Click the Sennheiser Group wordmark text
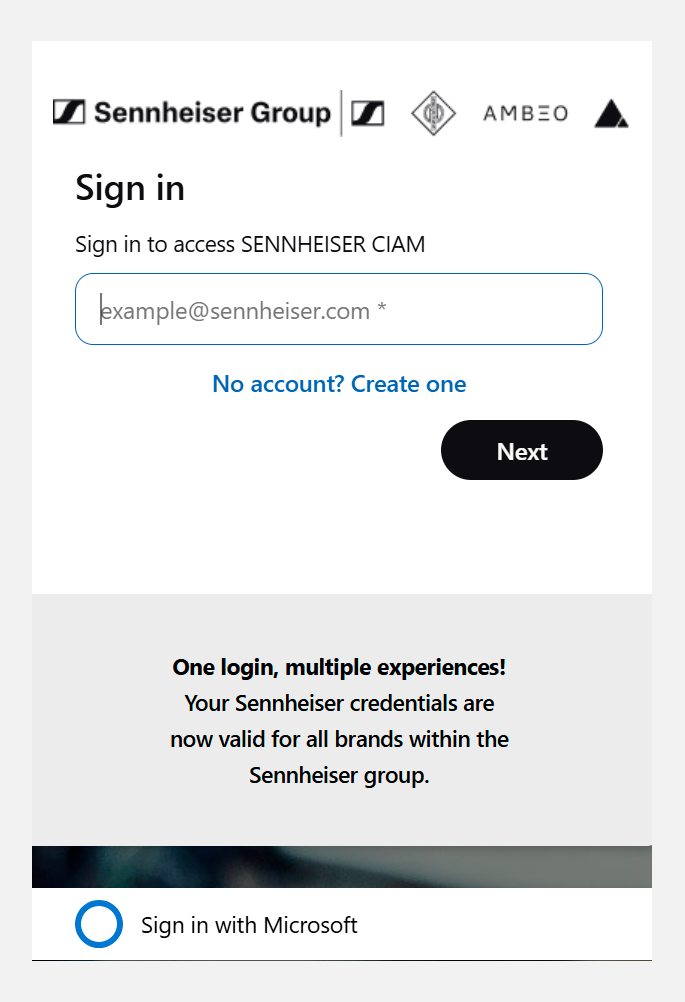Image resolution: width=685 pixels, height=1002 pixels. click(x=212, y=113)
